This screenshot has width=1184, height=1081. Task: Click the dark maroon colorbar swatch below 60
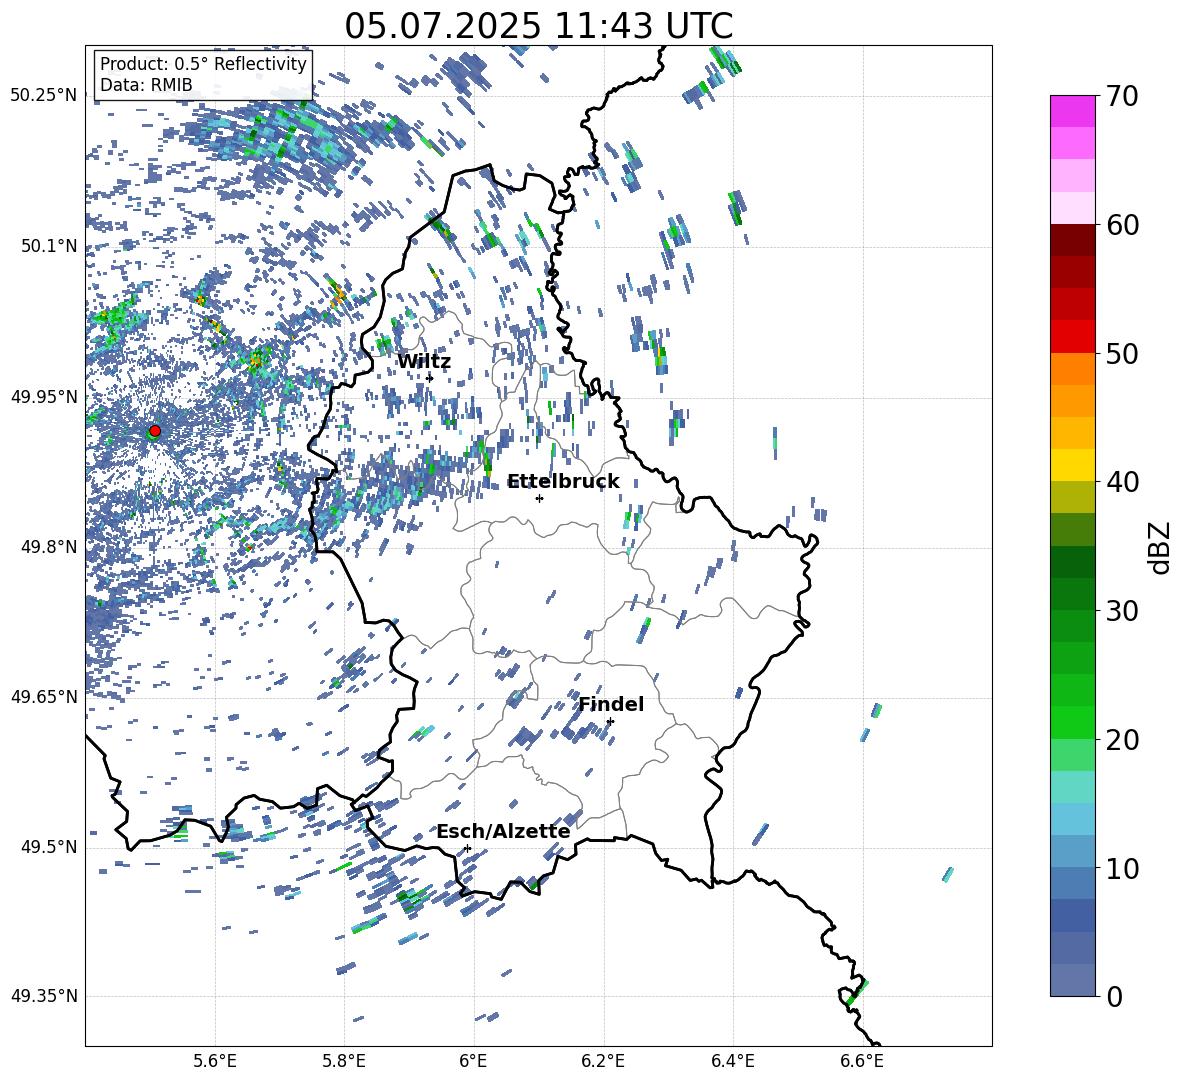coord(1073,240)
